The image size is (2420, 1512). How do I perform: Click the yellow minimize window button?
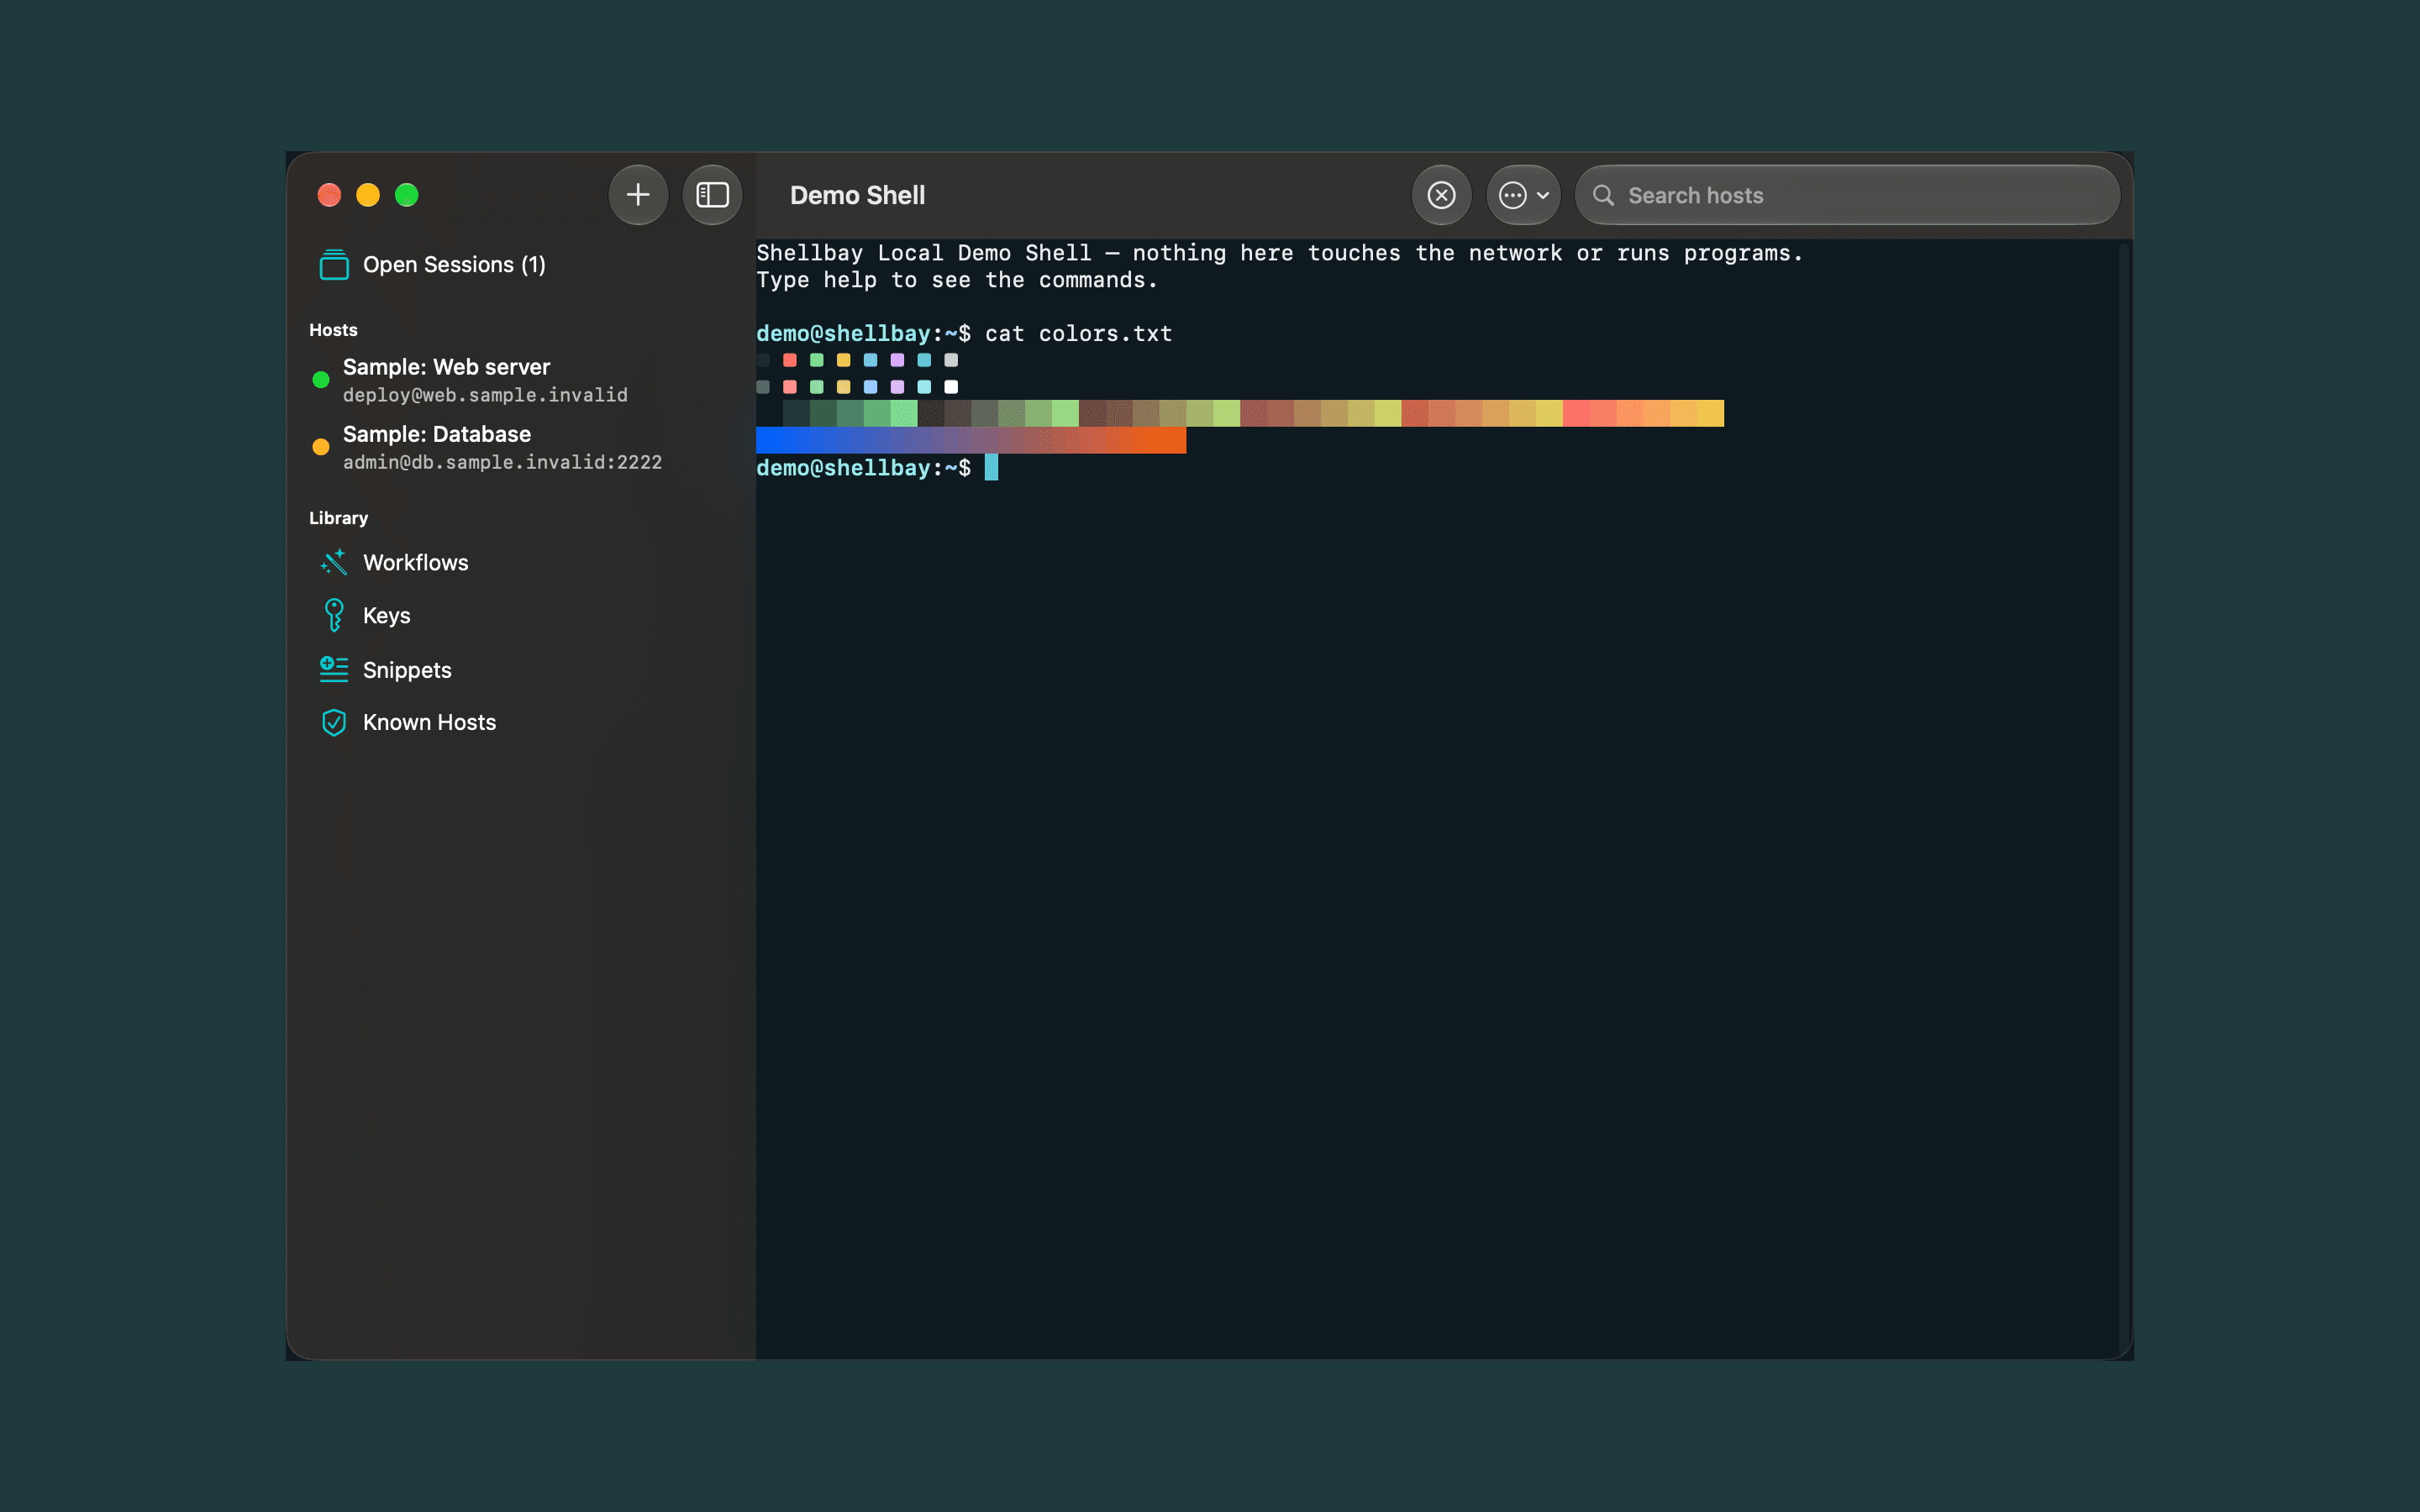[368, 195]
